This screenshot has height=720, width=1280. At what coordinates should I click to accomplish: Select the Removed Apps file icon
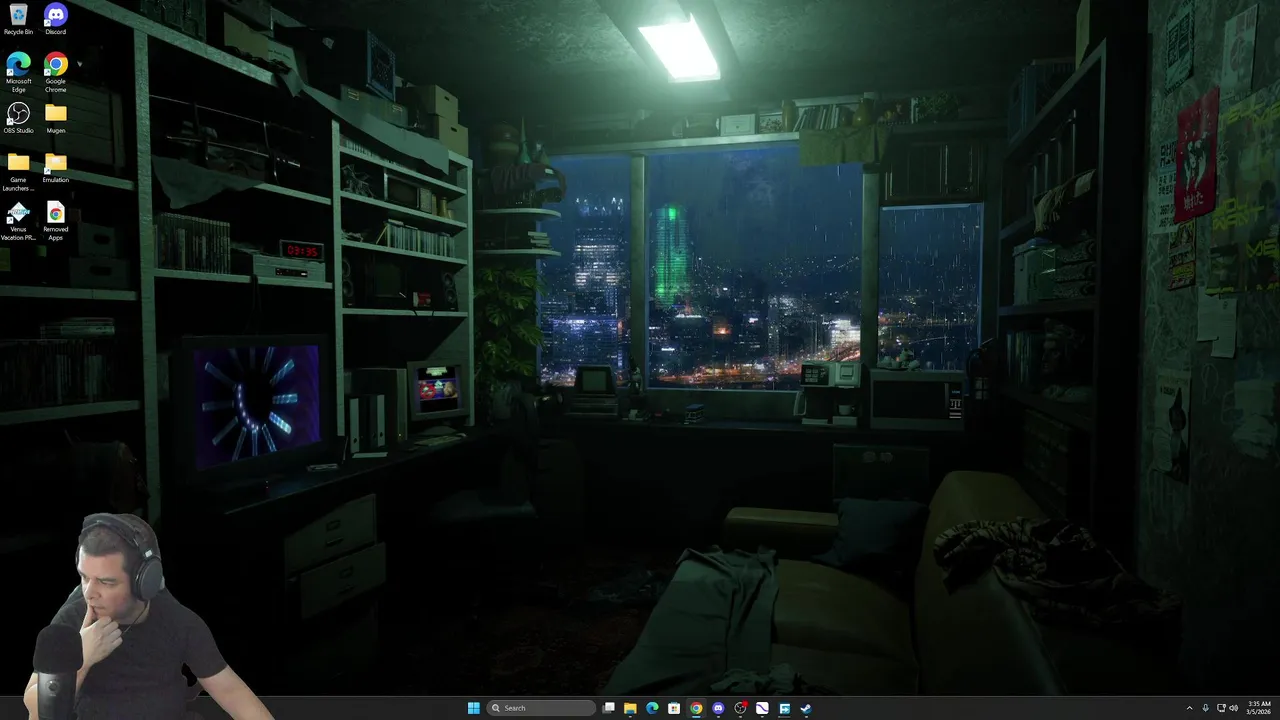tap(56, 221)
